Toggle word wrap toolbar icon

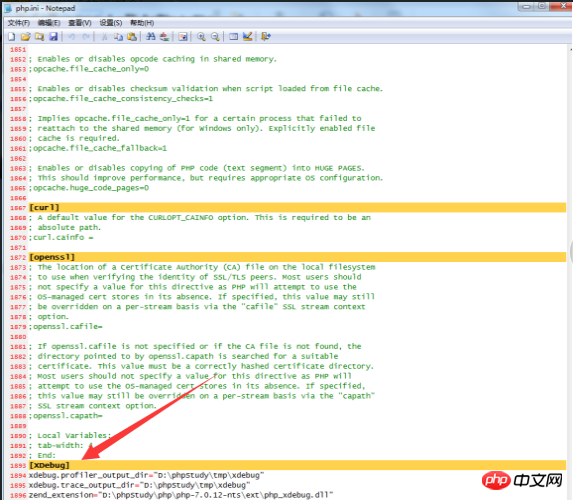[183, 37]
